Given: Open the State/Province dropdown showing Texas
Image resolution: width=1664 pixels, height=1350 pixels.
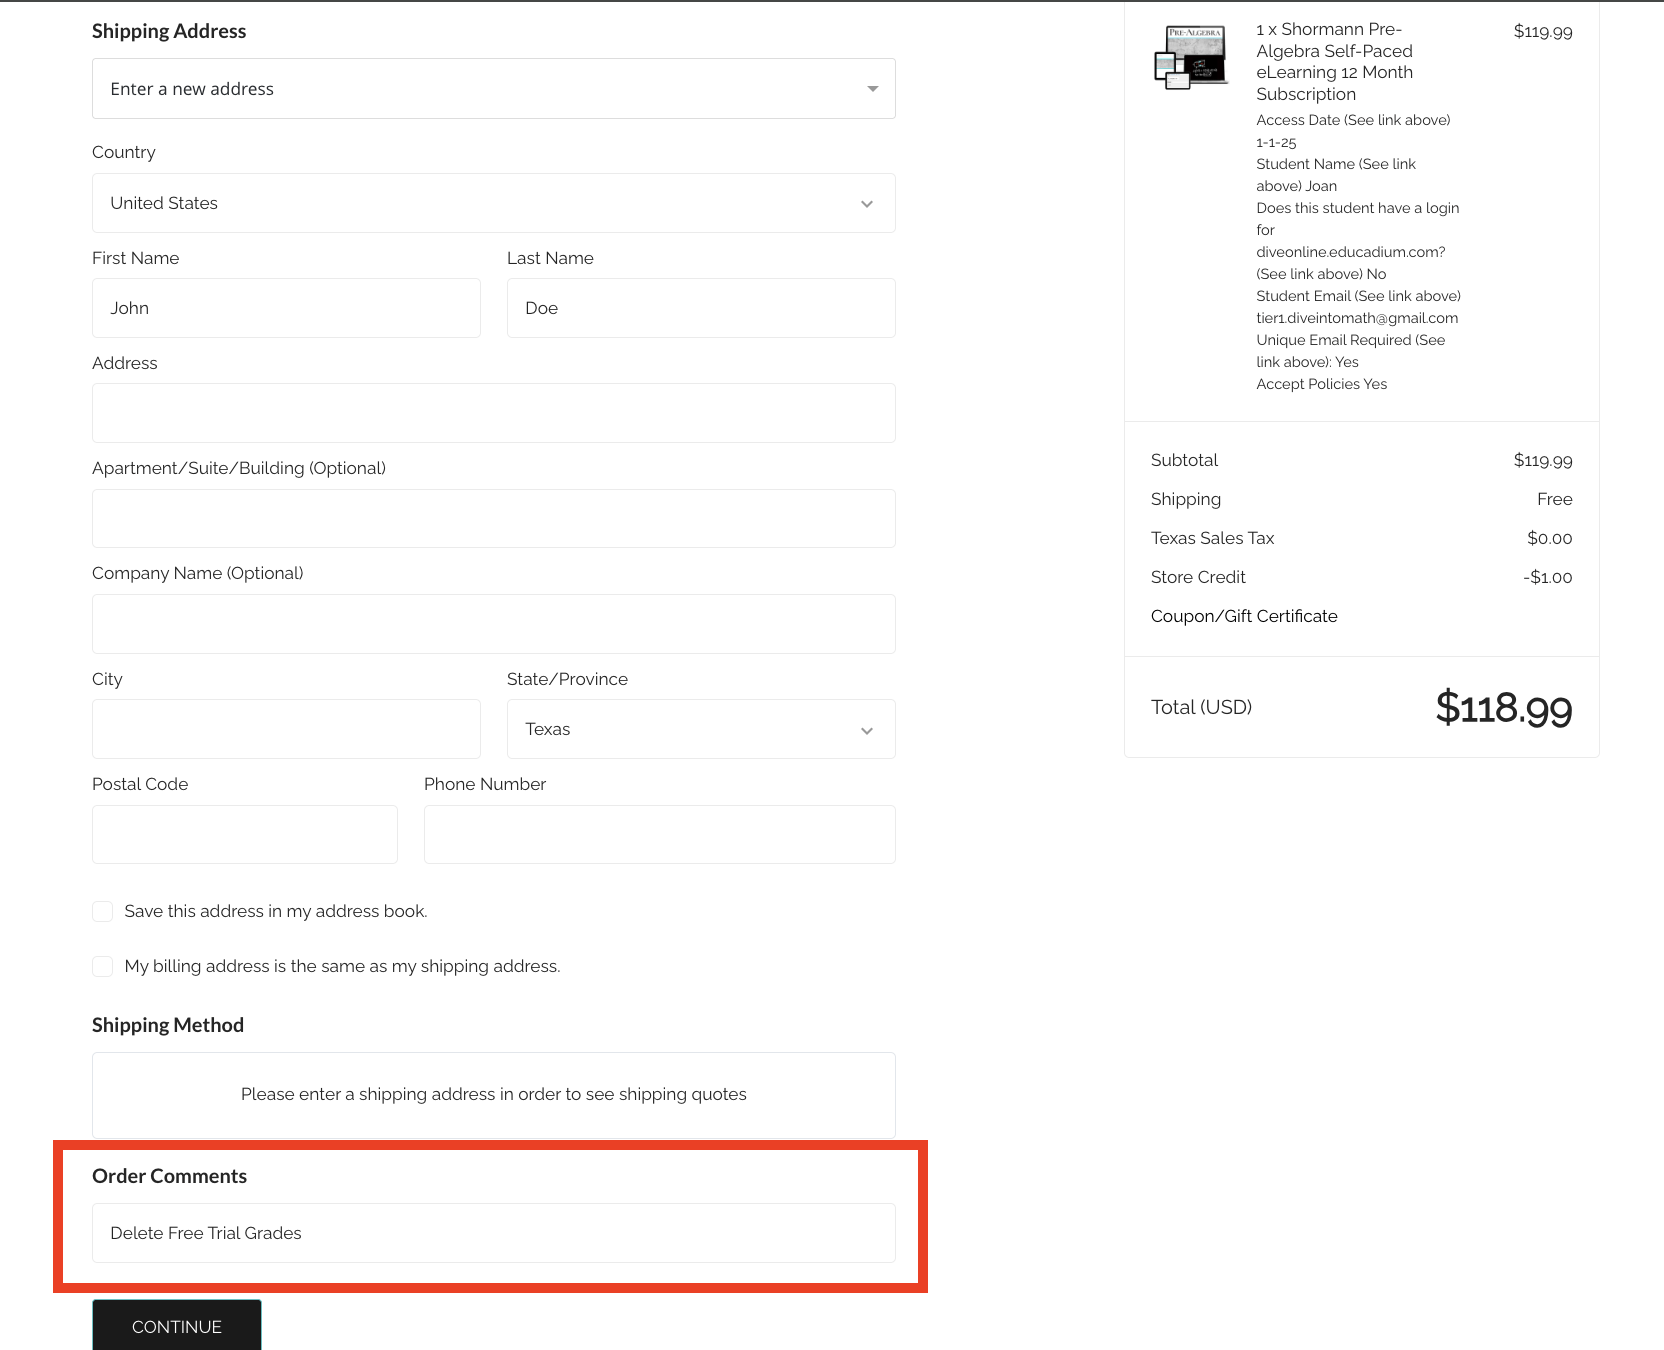Looking at the screenshot, I should point(701,729).
